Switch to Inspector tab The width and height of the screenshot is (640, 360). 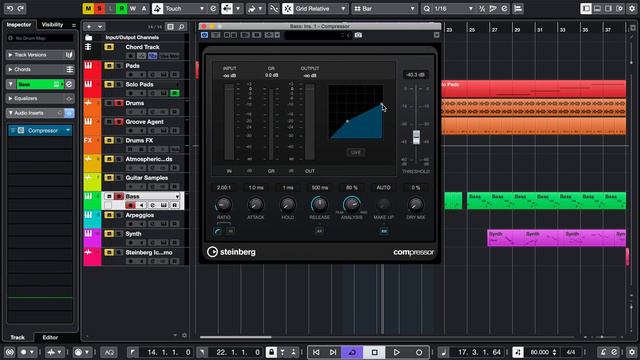pyautogui.click(x=19, y=24)
